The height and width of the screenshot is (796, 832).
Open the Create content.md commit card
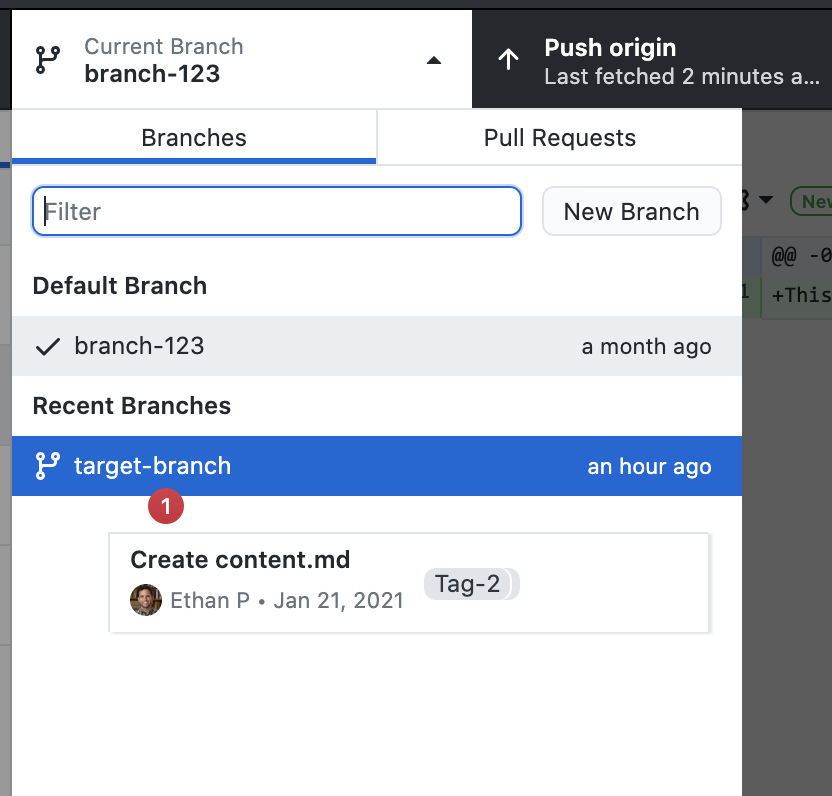(409, 582)
